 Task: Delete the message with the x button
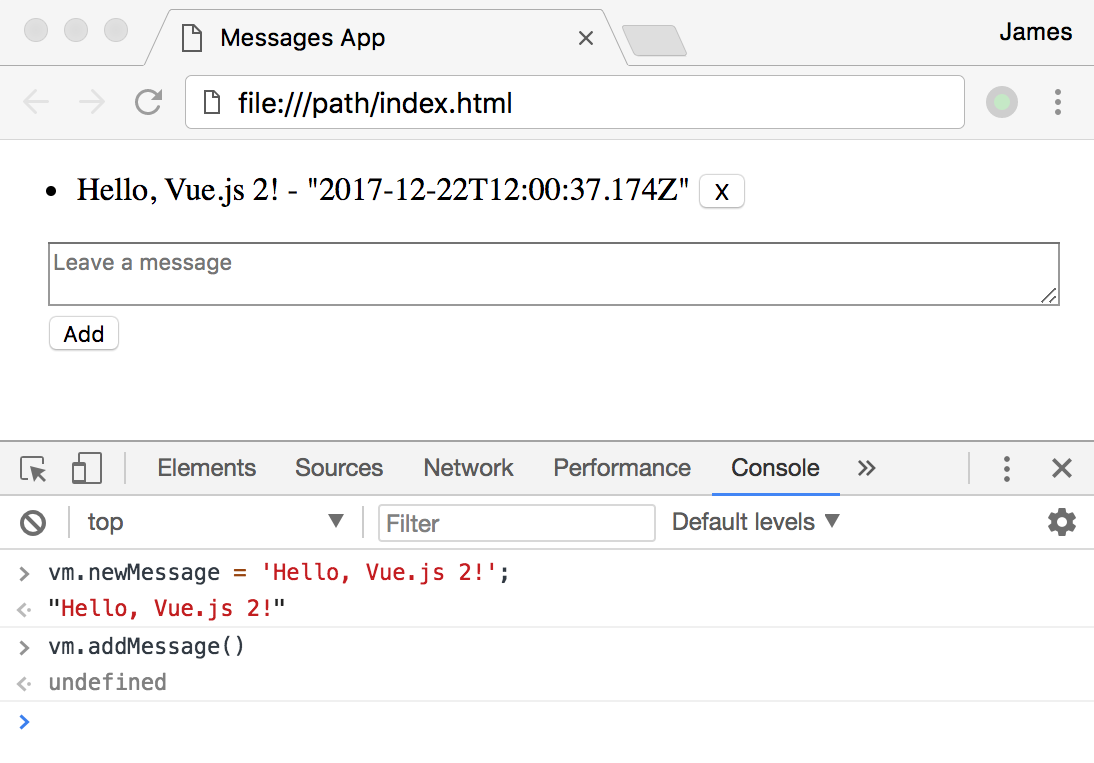point(721,190)
